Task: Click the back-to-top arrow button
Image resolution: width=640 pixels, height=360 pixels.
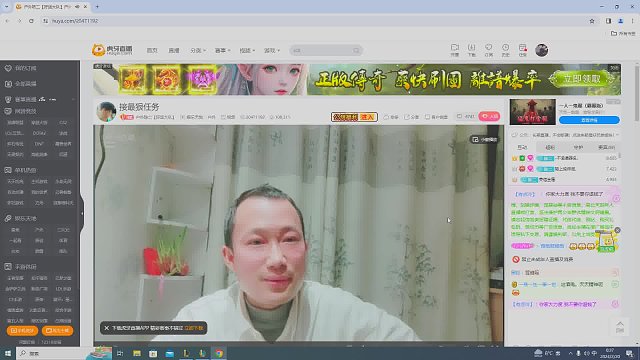Action: click(x=620, y=326)
